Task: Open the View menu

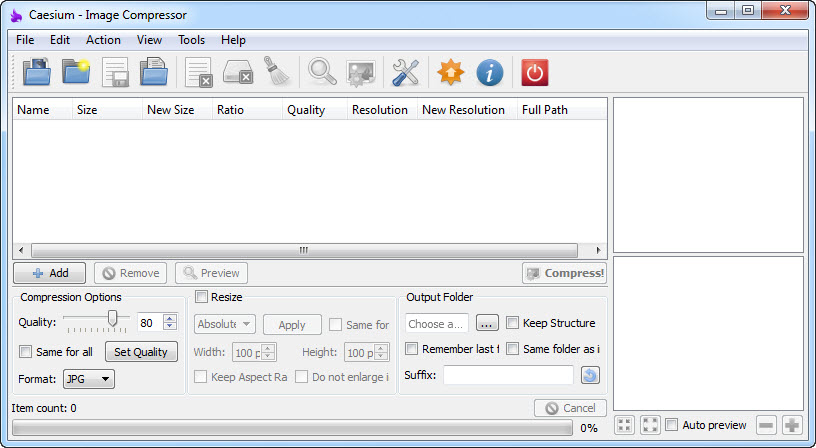Action: (149, 40)
